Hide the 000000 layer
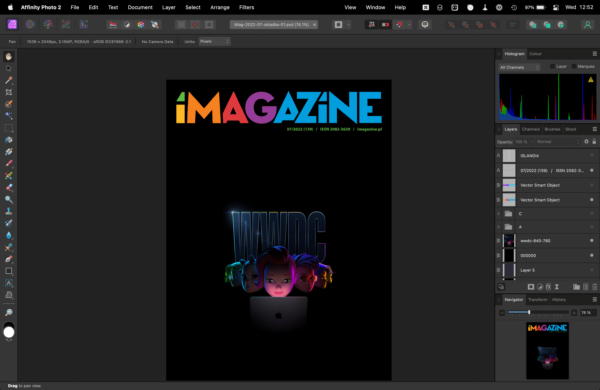This screenshot has height=390, width=600. pos(592,255)
